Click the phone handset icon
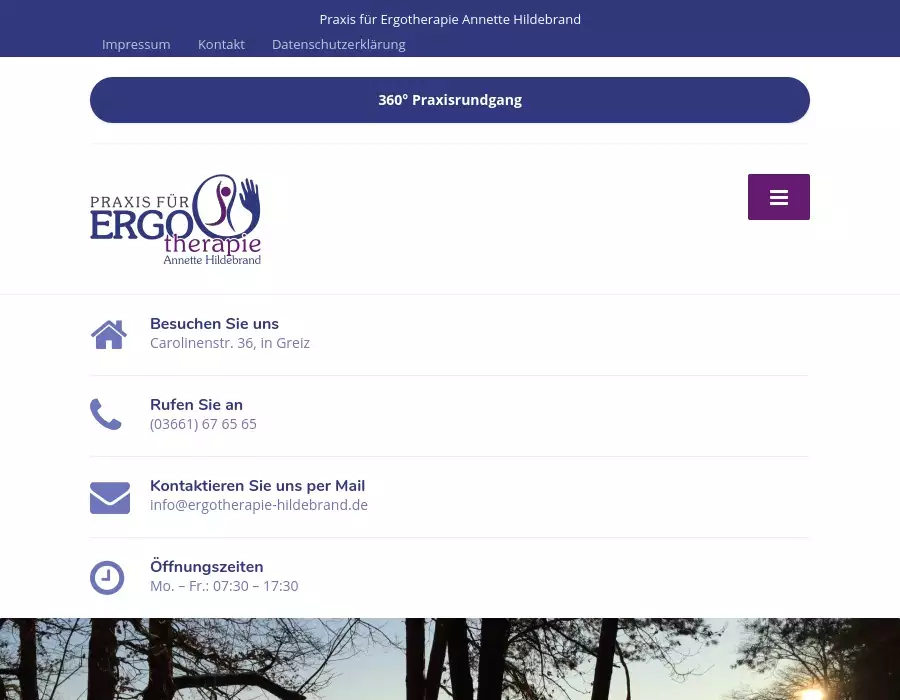 pos(106,414)
